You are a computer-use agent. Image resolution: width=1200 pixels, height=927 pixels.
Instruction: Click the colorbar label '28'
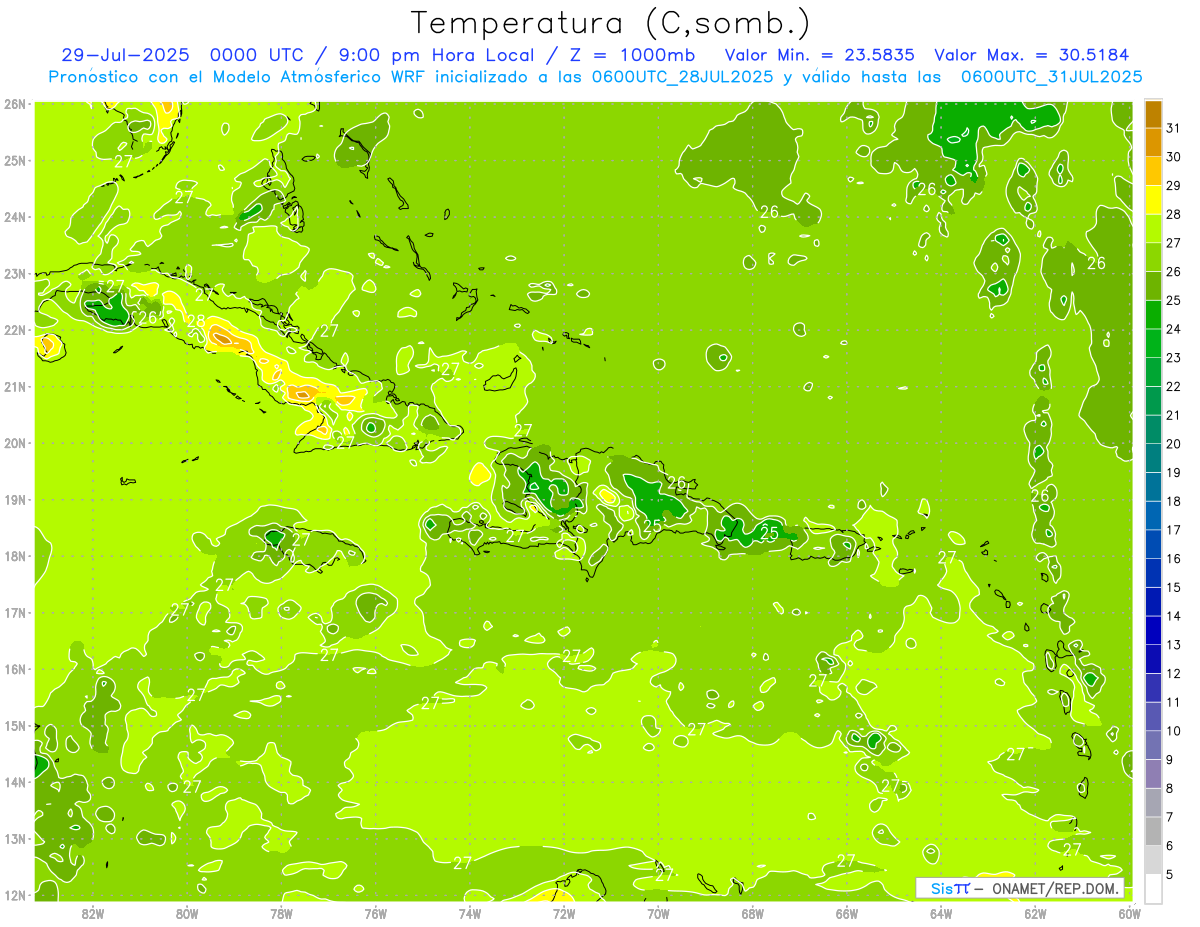pyautogui.click(x=1173, y=214)
